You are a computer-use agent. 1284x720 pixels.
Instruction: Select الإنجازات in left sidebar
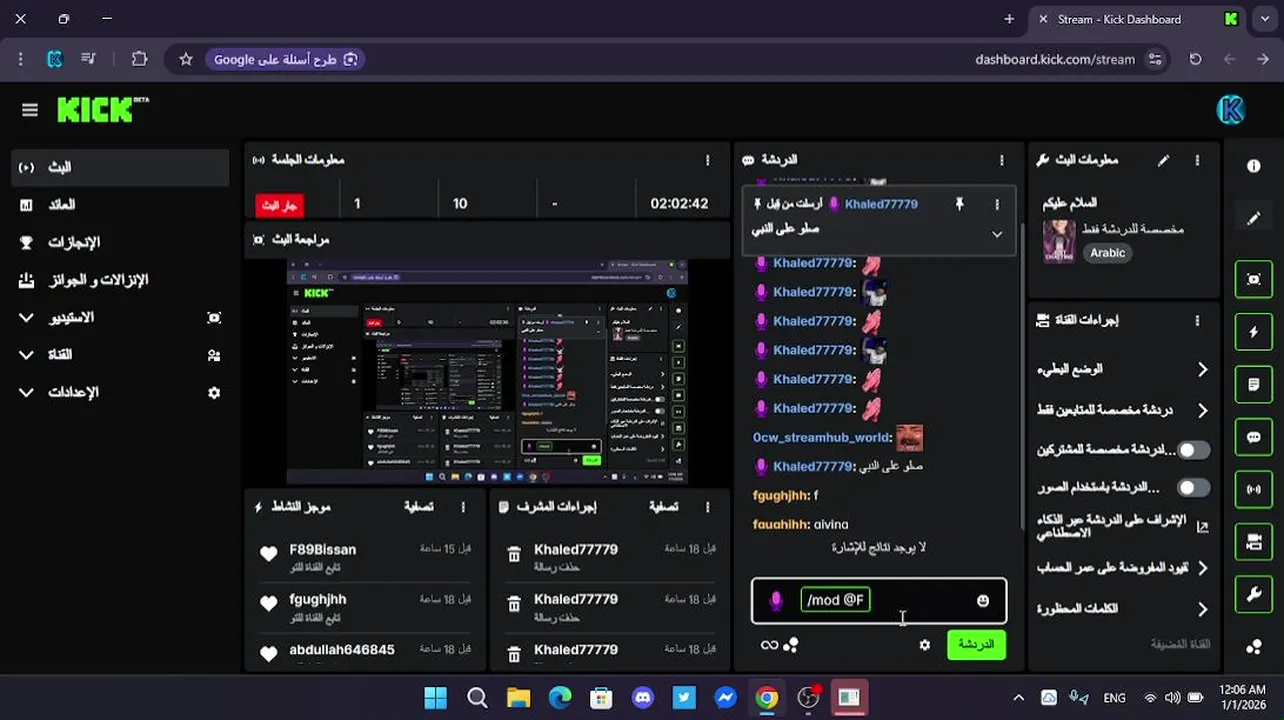tap(121, 242)
